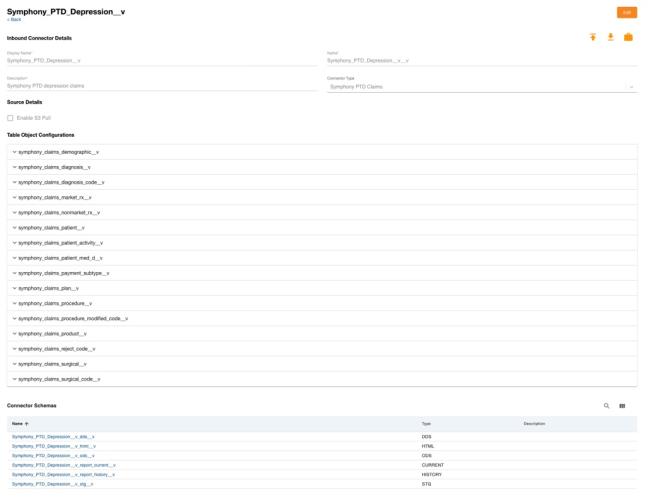Screen dimensions: 650x498
Task: Expand symphony_claims_demographic__v table configuration
Action: [15, 152]
